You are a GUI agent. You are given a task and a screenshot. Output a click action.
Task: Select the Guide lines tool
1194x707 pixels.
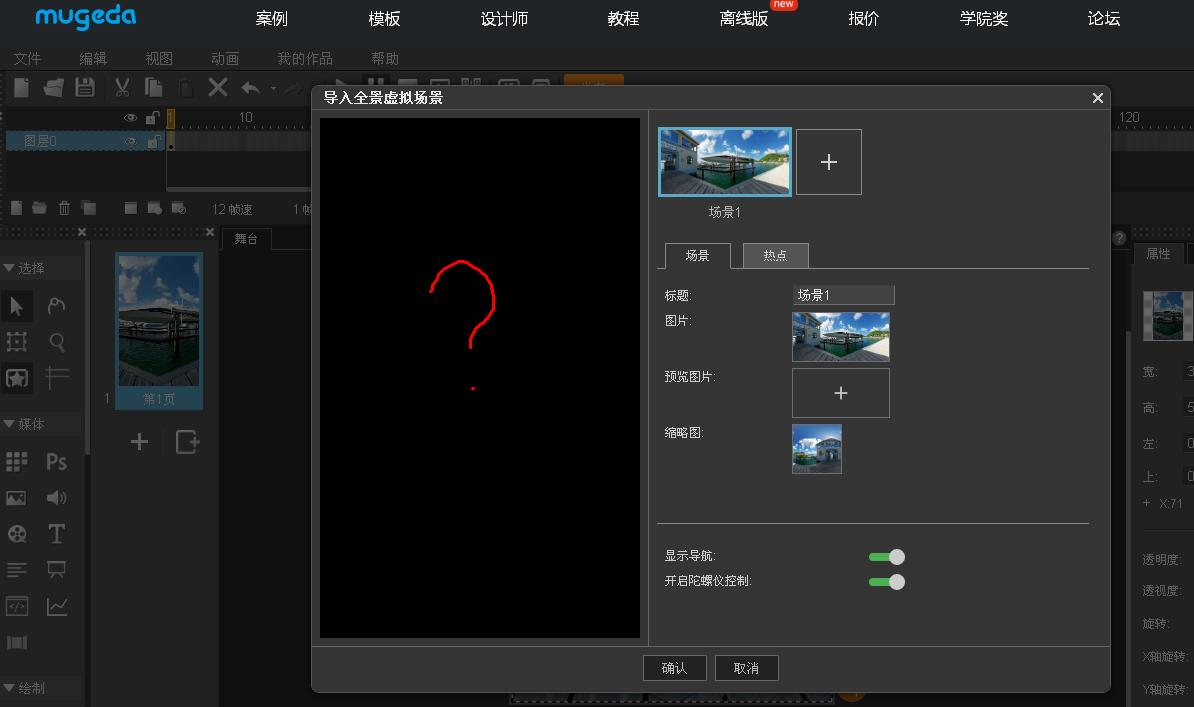click(x=56, y=377)
